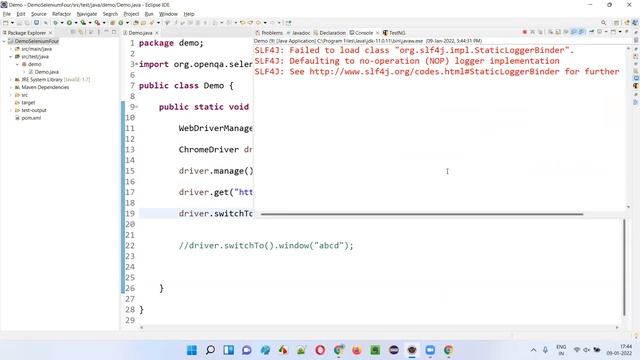Click the taskbar Search magnifier icon
Image resolution: width=640 pixels, height=360 pixels.
[x=210, y=350]
